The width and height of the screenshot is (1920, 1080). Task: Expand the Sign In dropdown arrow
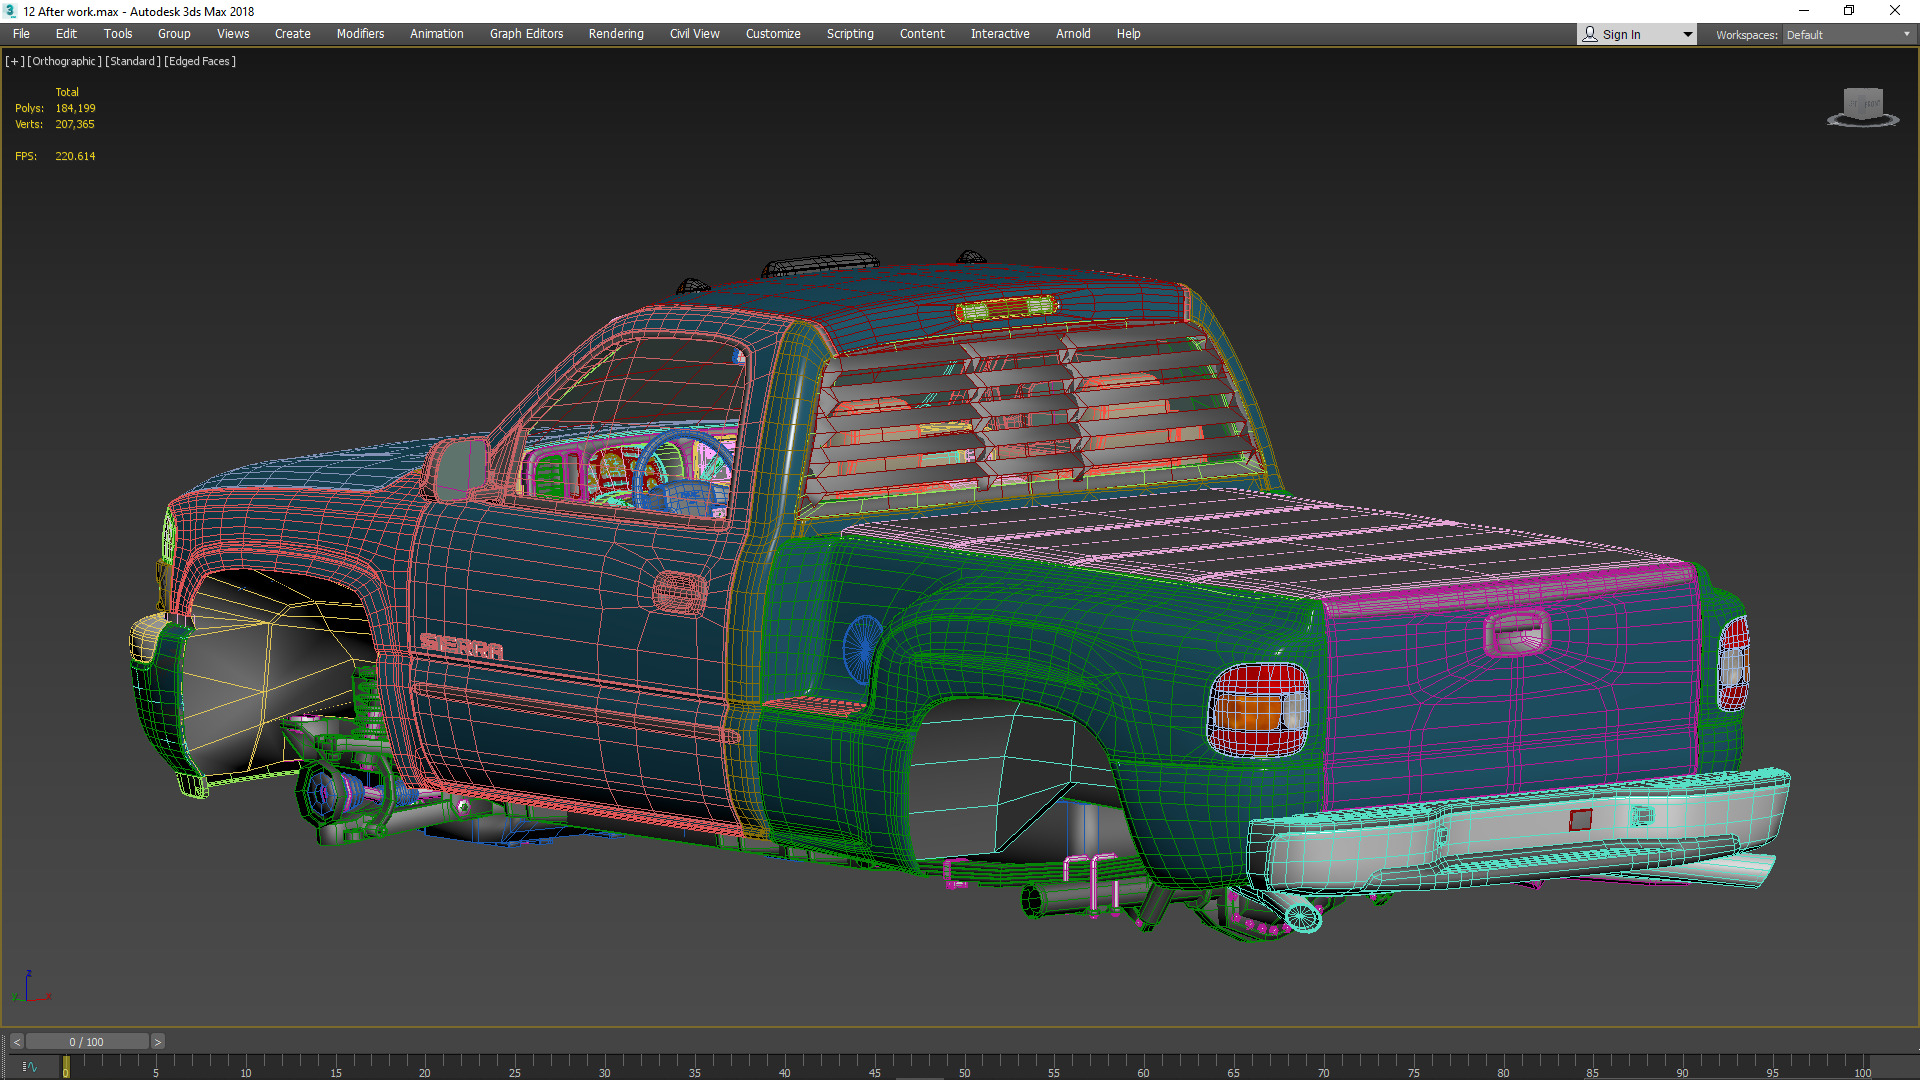click(x=1687, y=35)
